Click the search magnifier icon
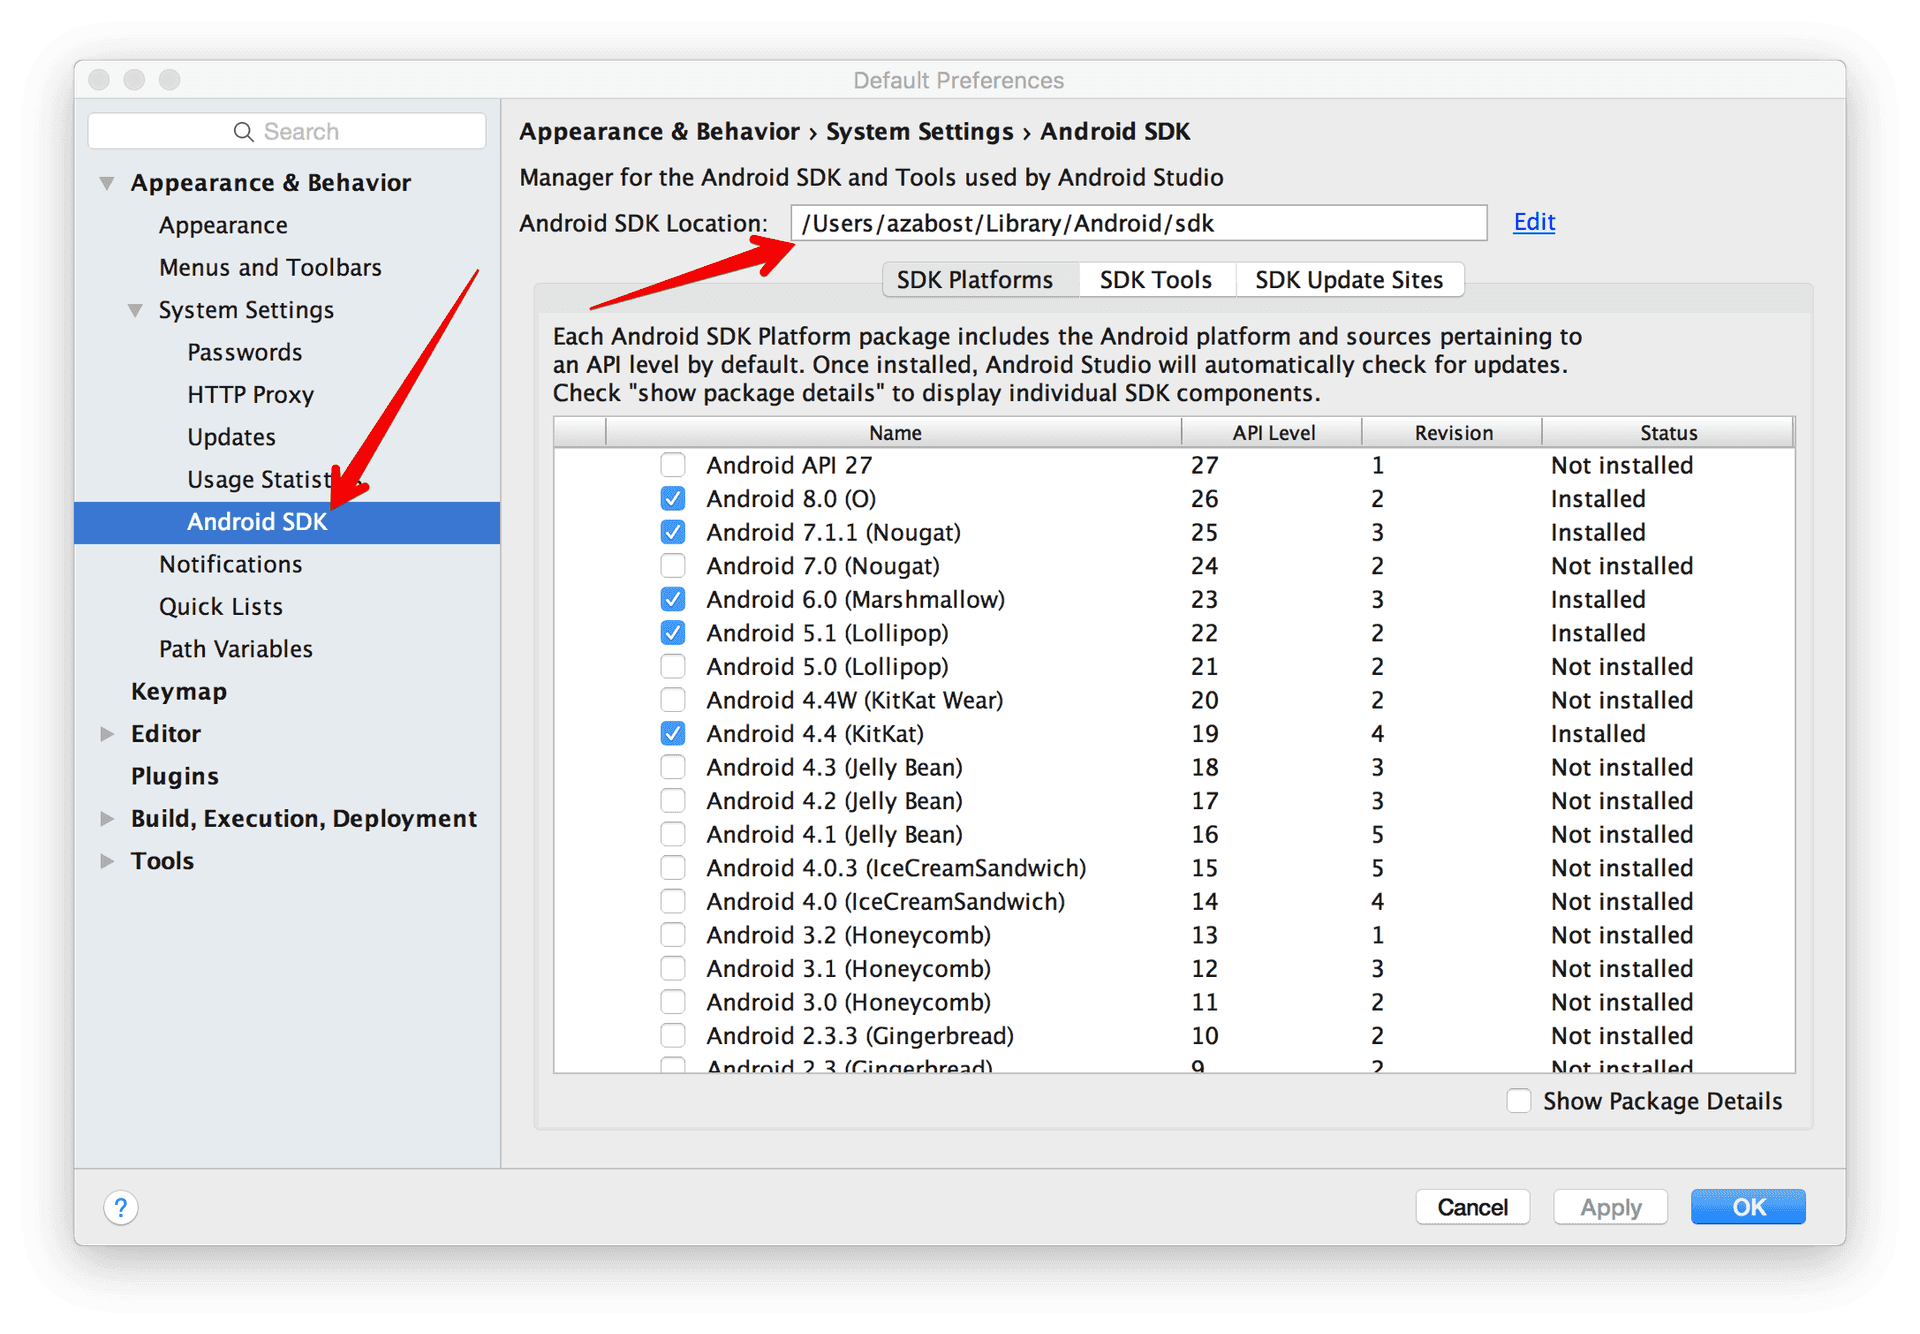Screen dimensions: 1920x1334 tap(243, 132)
